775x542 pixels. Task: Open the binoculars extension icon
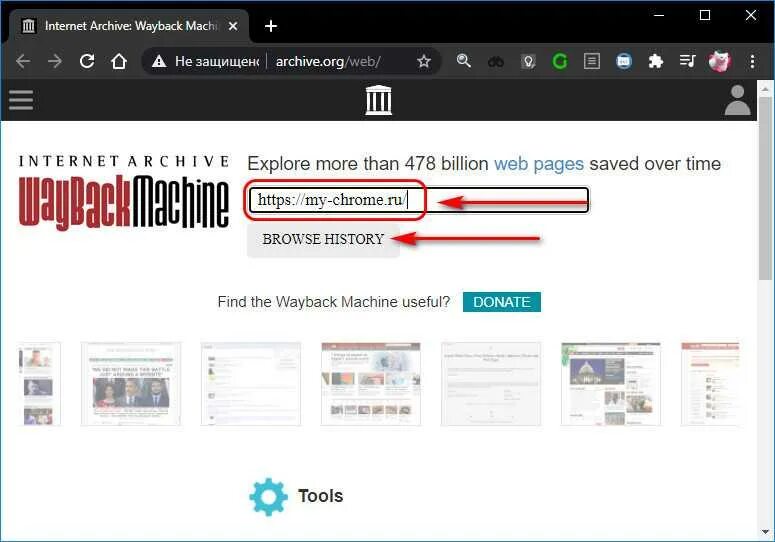pyautogui.click(x=496, y=62)
